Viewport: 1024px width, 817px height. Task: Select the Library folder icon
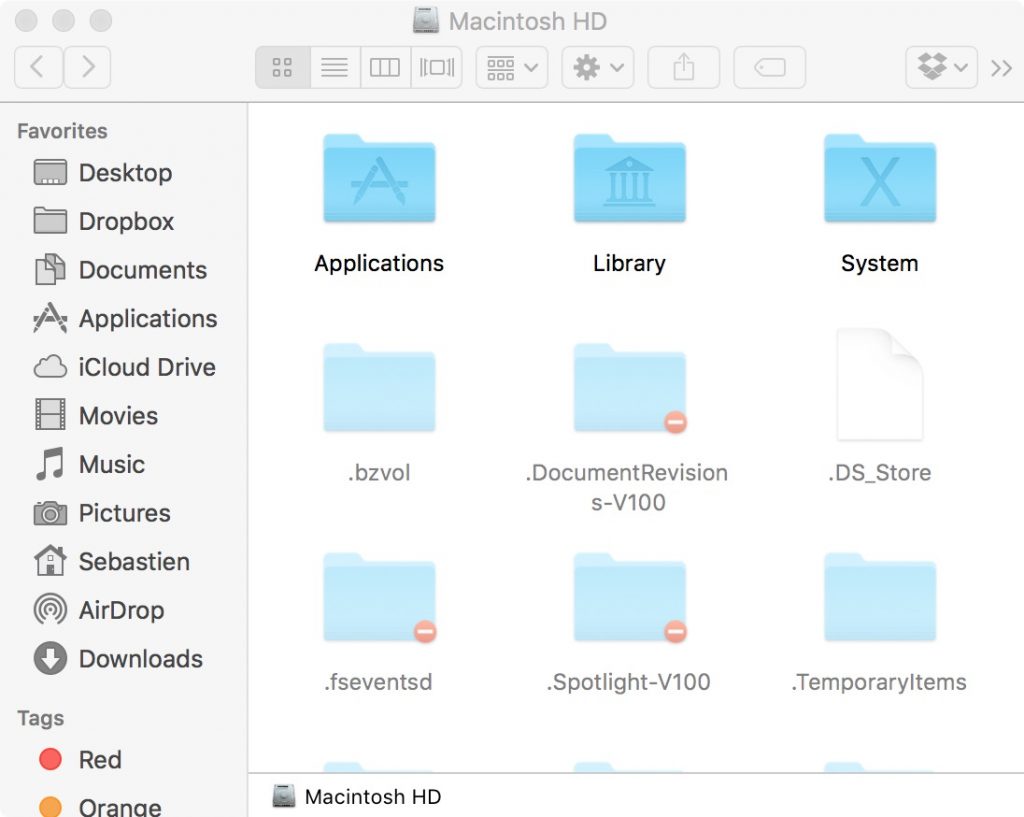point(630,178)
